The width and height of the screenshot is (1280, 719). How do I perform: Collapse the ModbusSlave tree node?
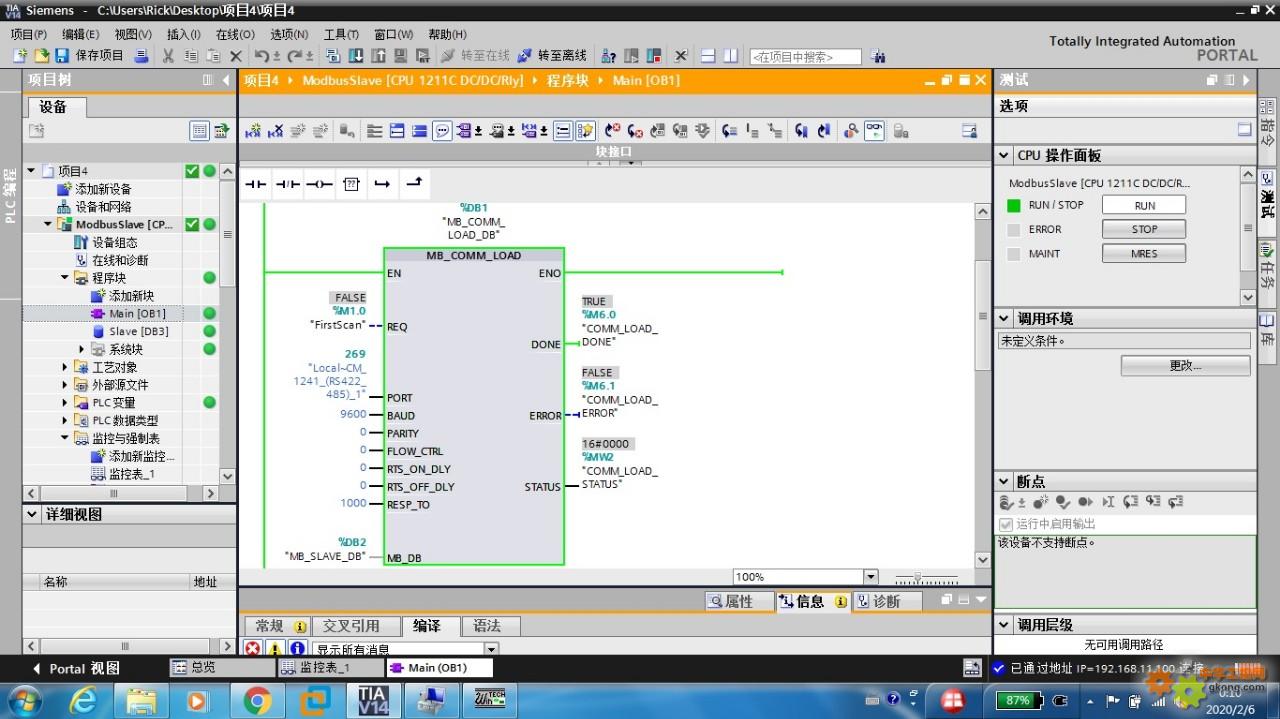(47, 224)
